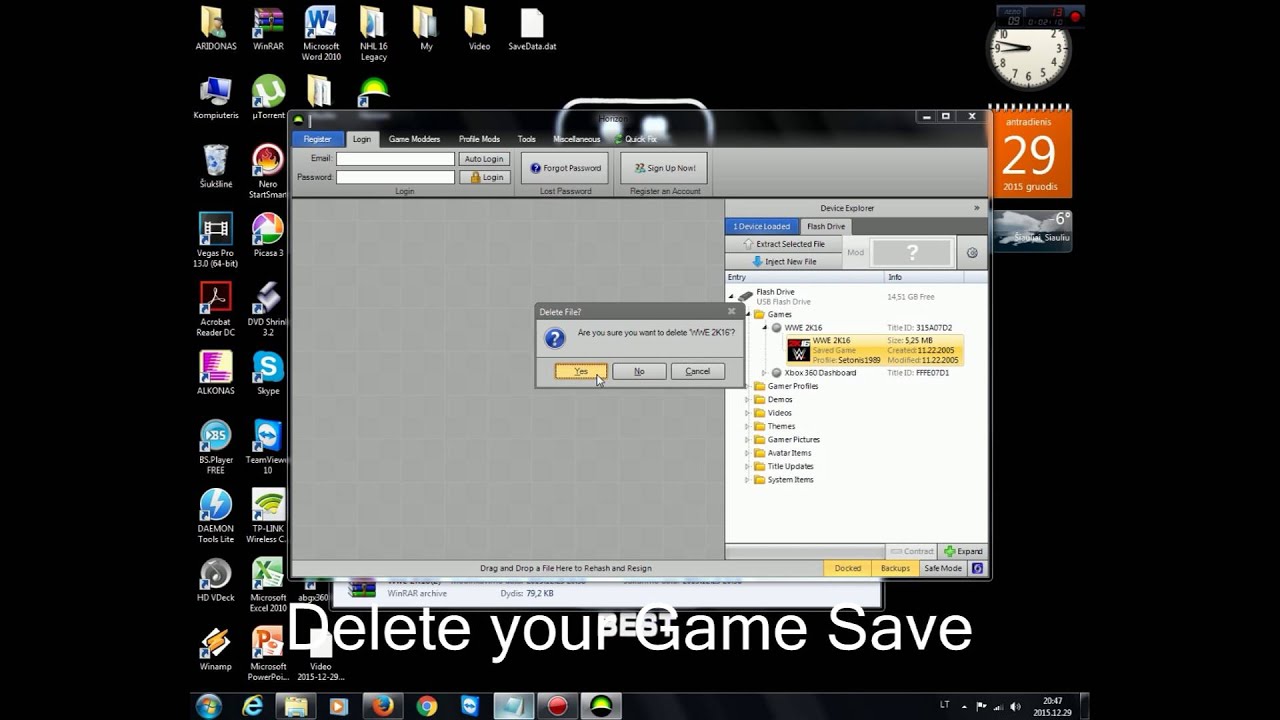Collapse the Device Explorer panel with chevrons

tap(977, 208)
